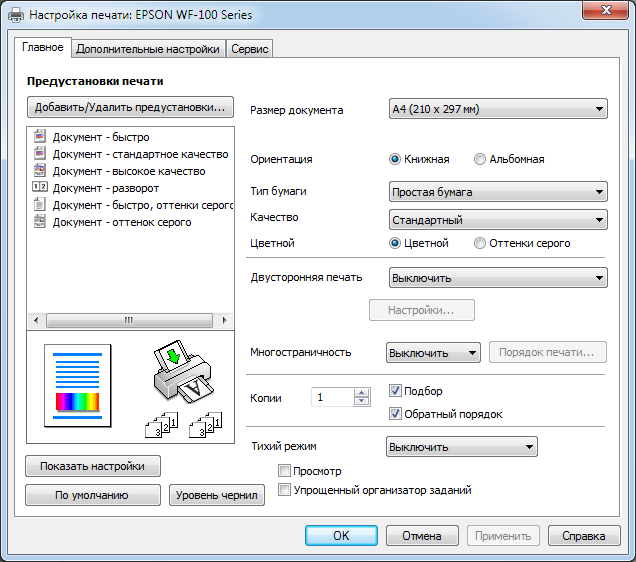Enable Упрощенный организатор заданий checkbox
Viewport: 636px width, 562px height.
tap(284, 490)
